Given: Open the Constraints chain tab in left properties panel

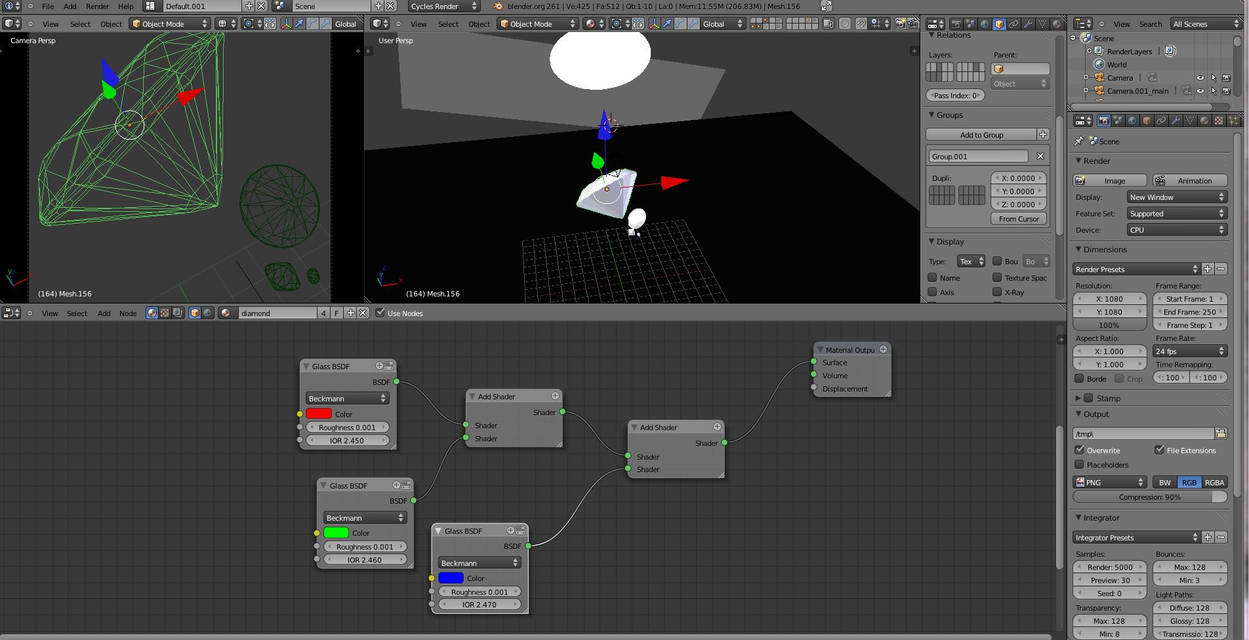Looking at the screenshot, I should tap(1013, 24).
